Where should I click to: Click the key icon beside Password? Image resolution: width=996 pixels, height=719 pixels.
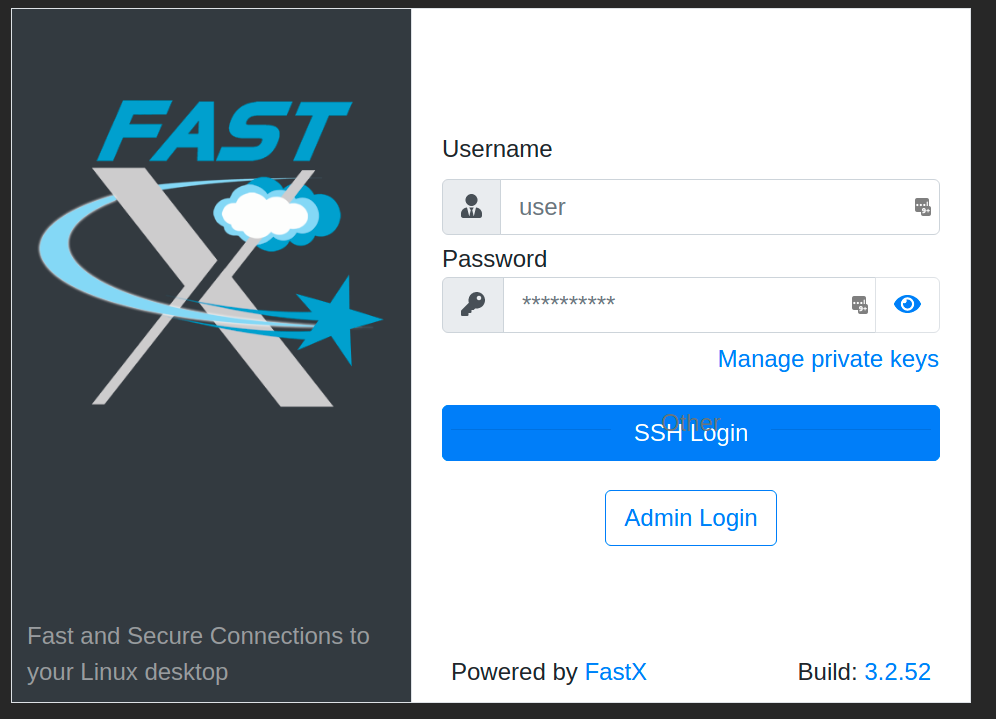pyautogui.click(x=473, y=304)
